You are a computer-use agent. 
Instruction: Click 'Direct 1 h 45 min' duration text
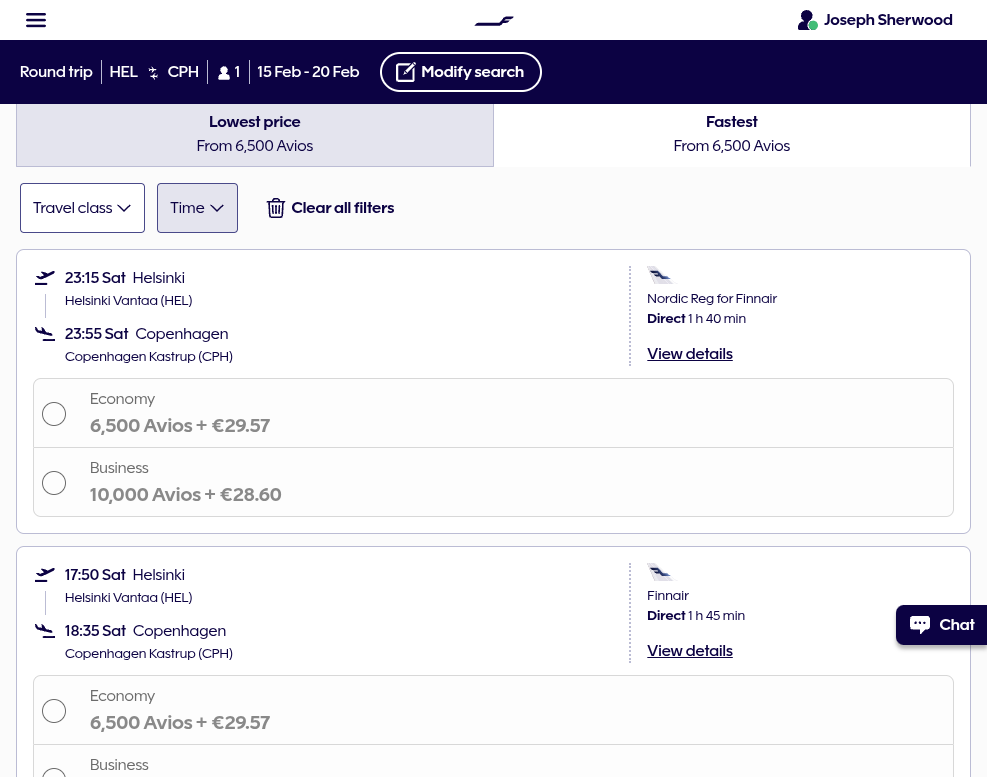[x=696, y=616]
